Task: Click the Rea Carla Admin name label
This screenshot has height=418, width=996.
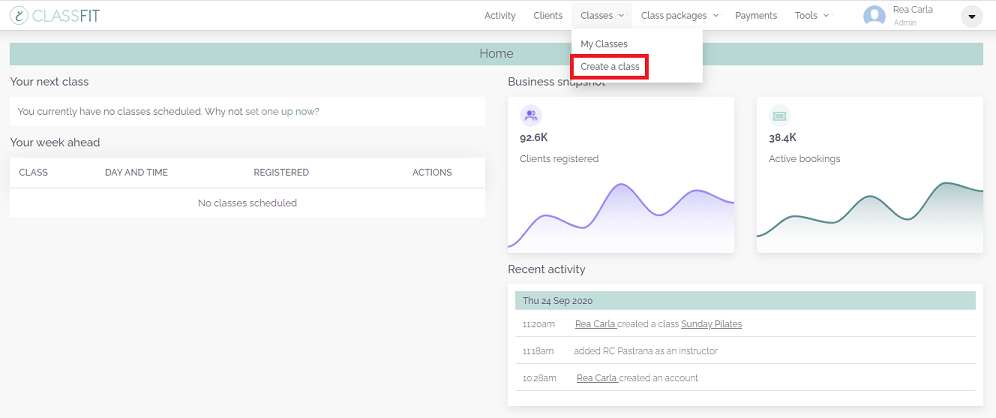Action: (913, 16)
